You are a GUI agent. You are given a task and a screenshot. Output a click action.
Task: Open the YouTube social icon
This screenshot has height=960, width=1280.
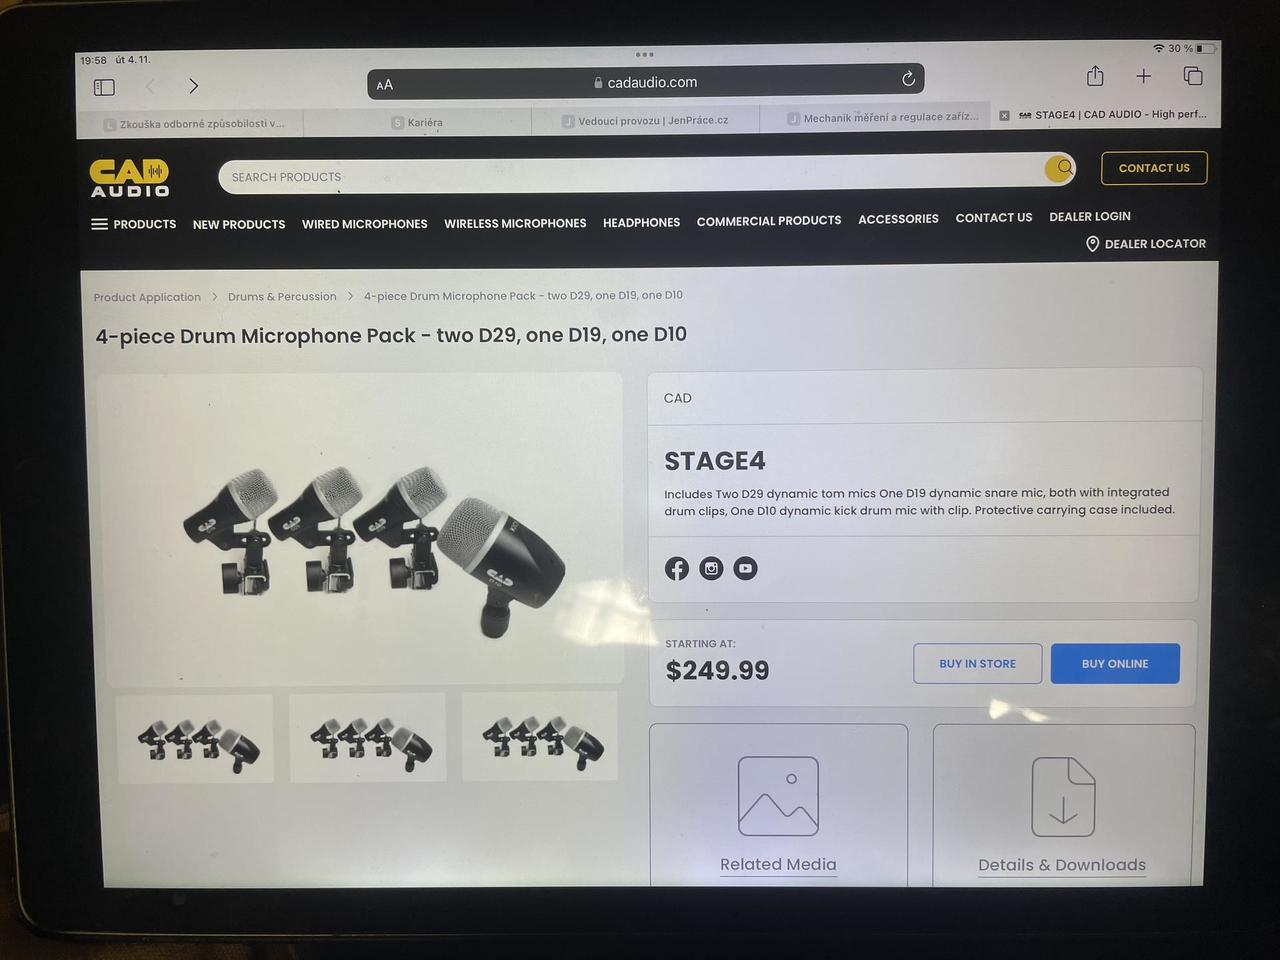pos(745,568)
